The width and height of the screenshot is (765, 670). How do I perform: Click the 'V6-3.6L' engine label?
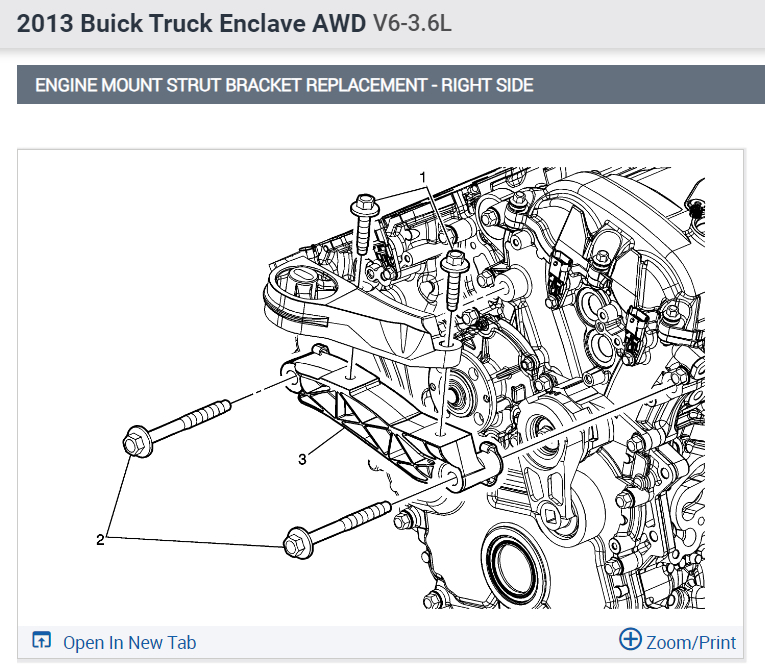412,23
